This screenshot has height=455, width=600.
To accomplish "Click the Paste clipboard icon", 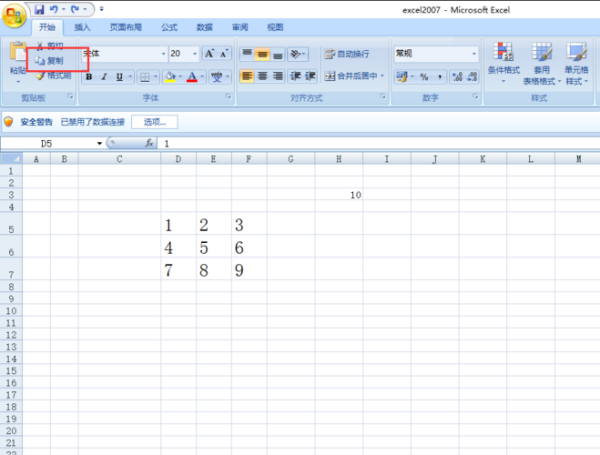I will [x=17, y=51].
